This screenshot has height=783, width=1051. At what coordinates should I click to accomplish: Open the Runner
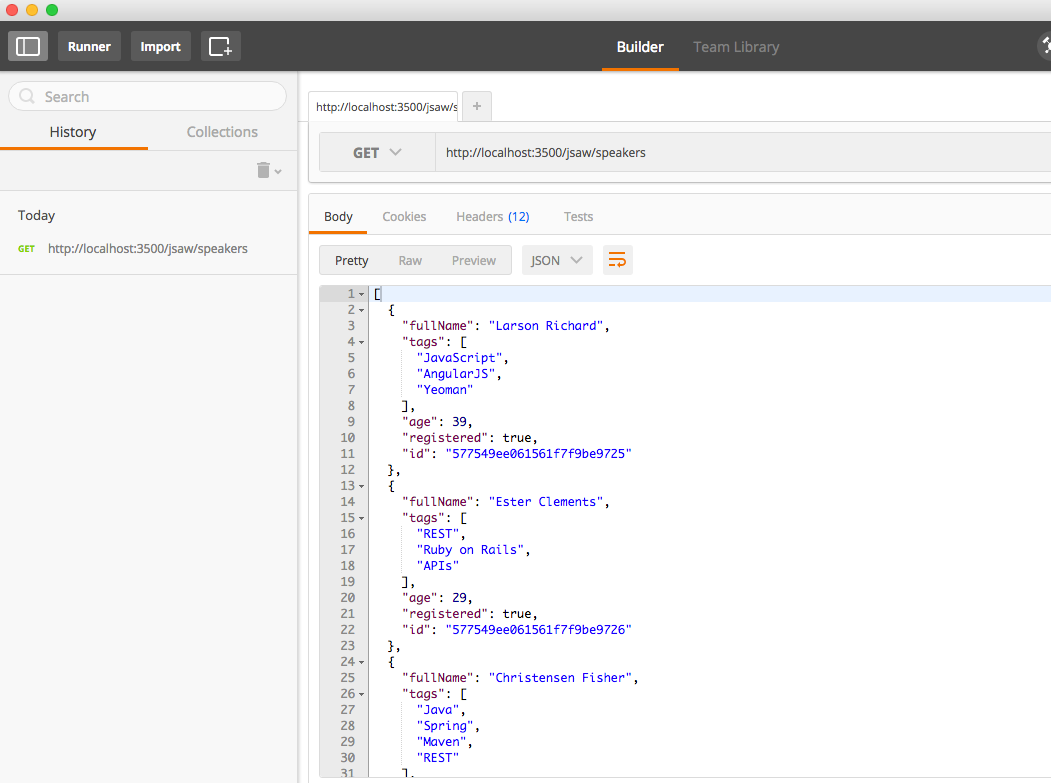pyautogui.click(x=89, y=45)
